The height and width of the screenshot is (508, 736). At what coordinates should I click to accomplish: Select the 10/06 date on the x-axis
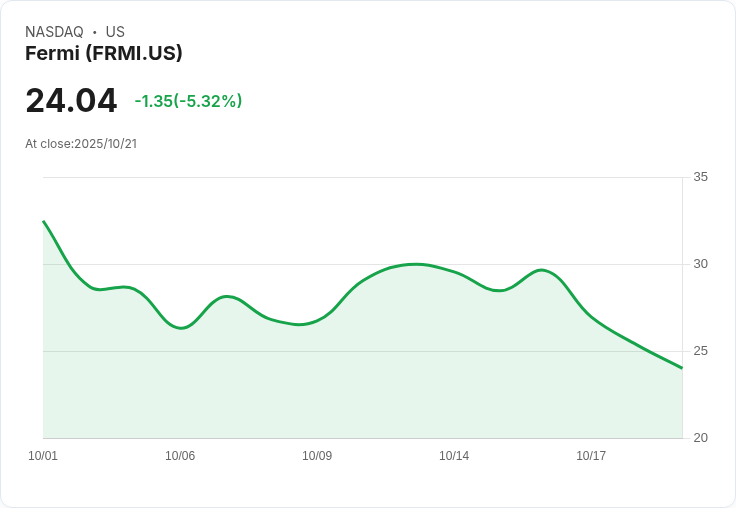click(180, 456)
